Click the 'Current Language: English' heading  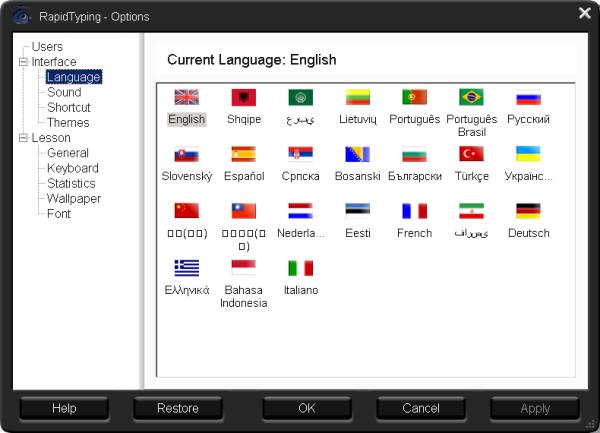click(252, 60)
